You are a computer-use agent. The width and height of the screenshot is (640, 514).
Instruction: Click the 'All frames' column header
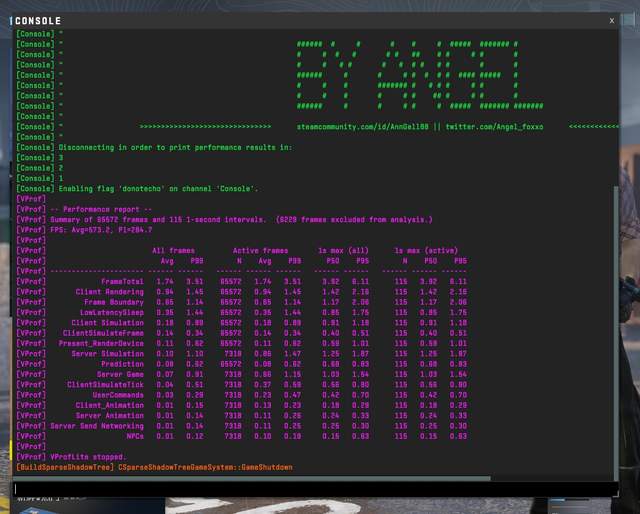tap(174, 250)
